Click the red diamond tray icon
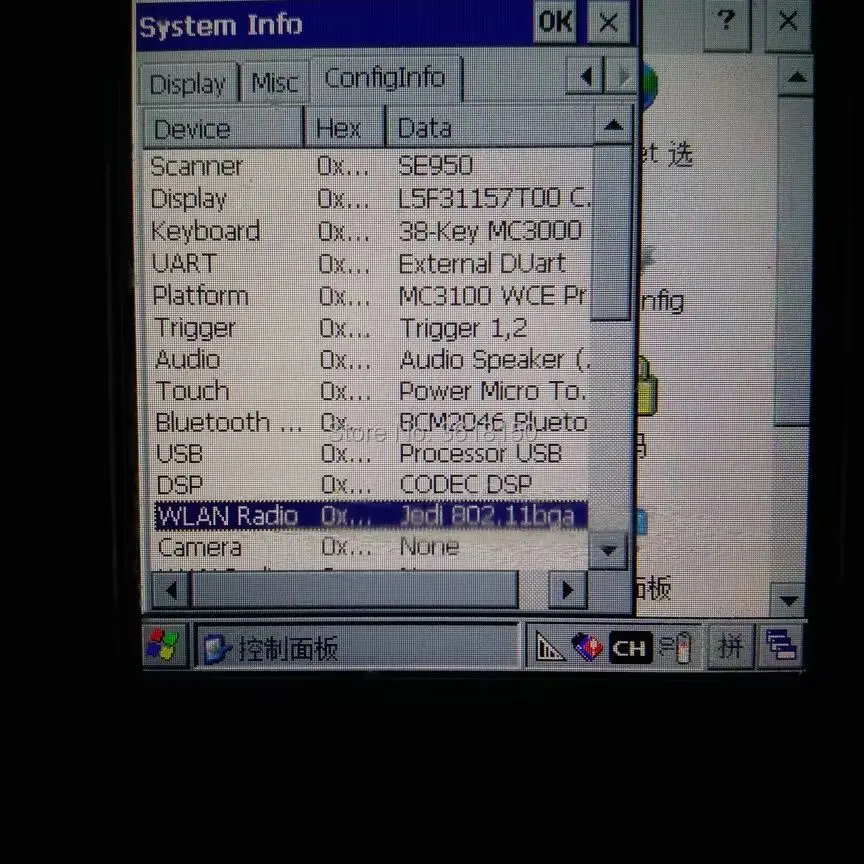This screenshot has width=864, height=864. [587, 646]
